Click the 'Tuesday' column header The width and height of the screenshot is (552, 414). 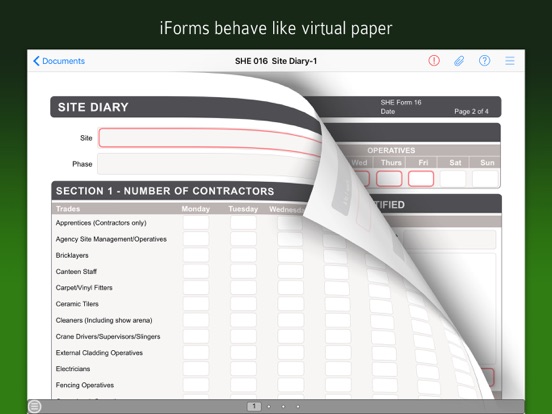[243, 209]
